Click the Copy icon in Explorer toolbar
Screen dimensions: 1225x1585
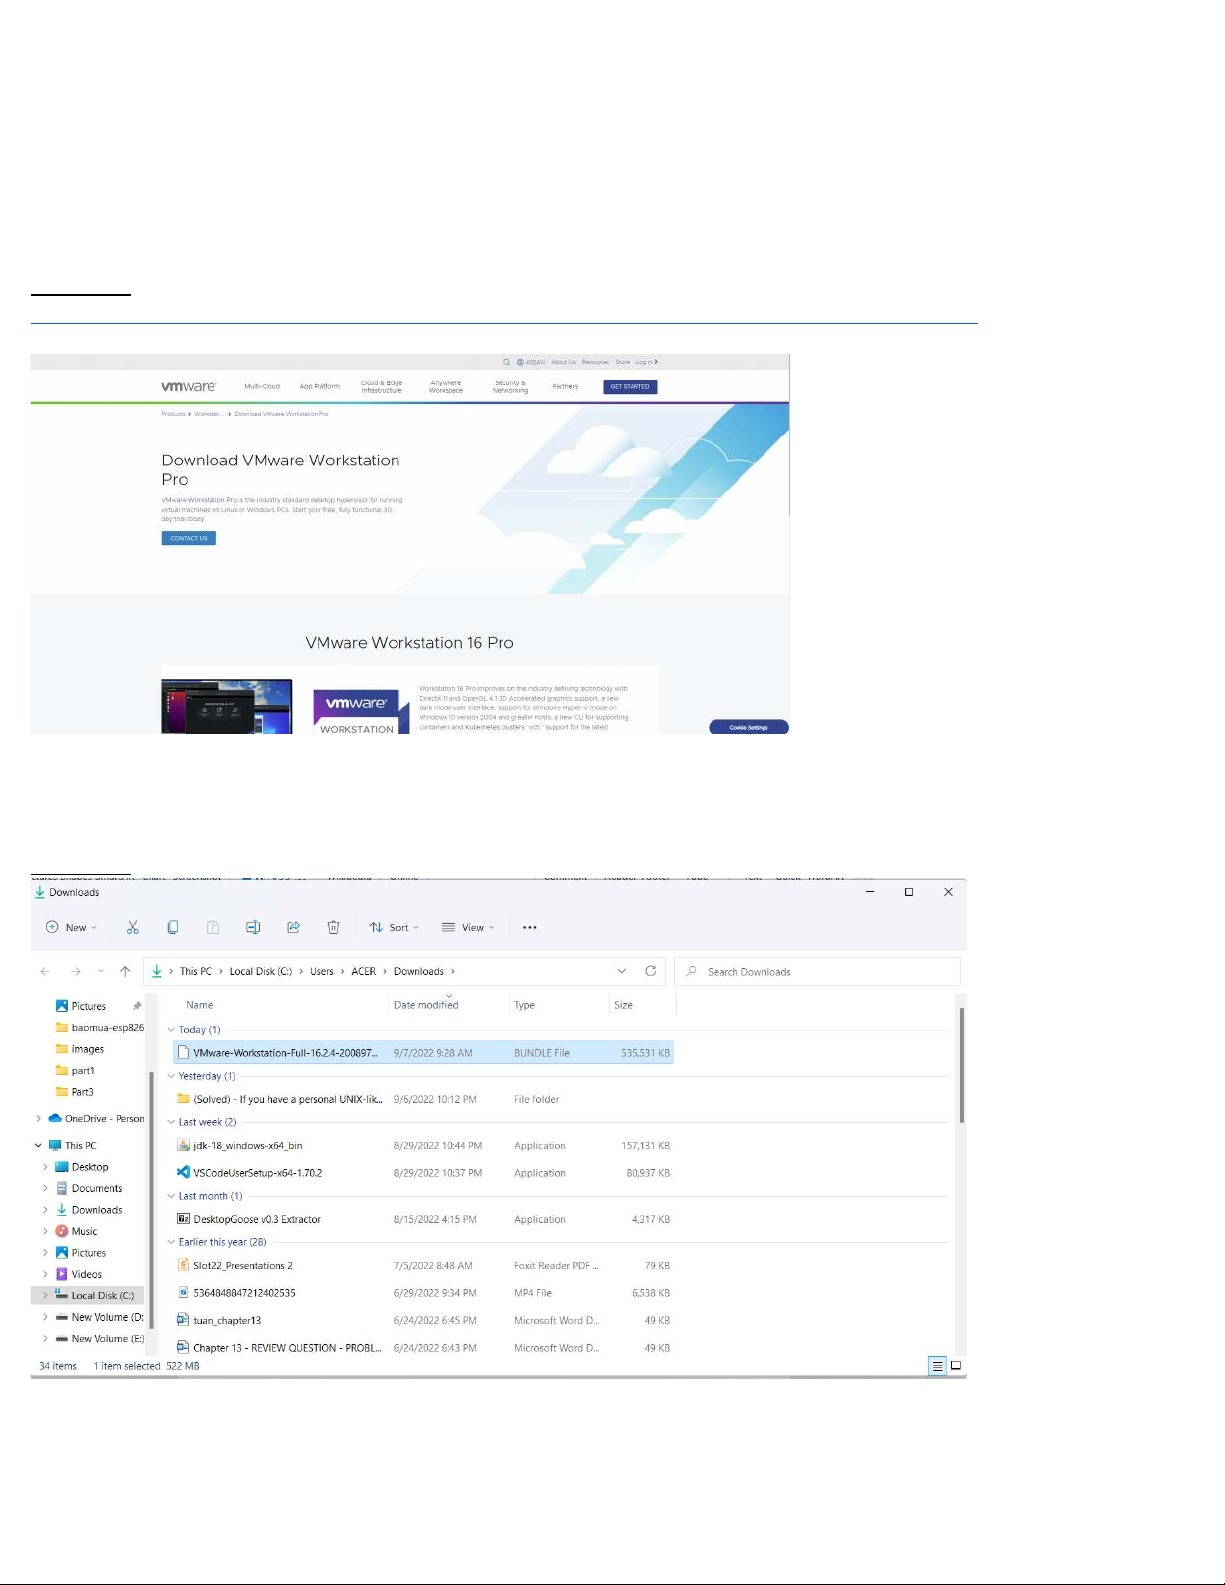point(173,927)
